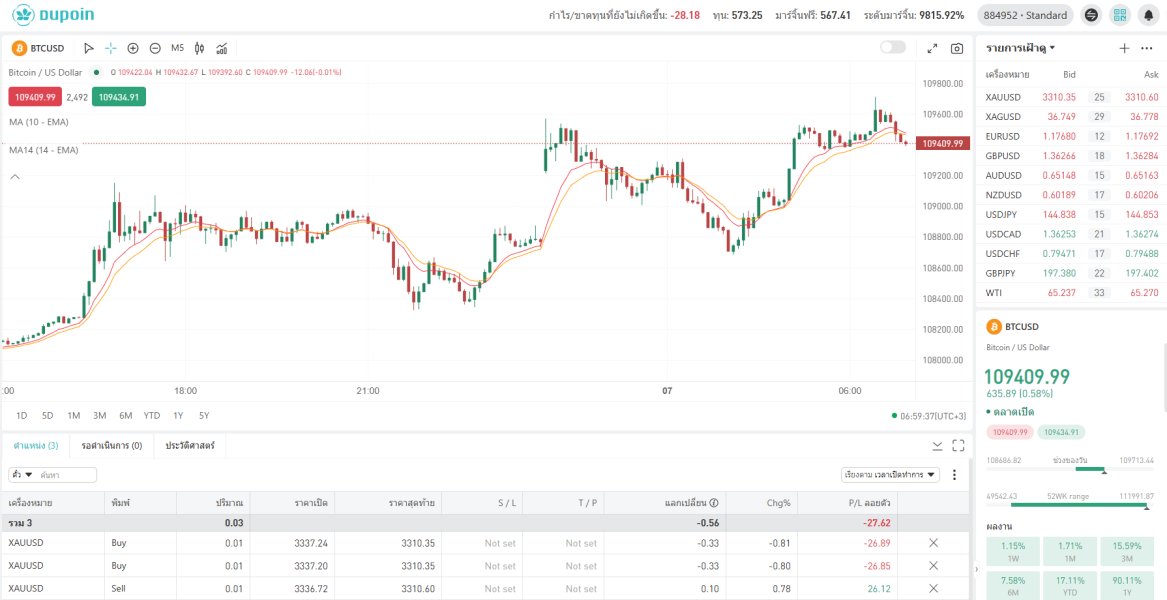Viewport: 1167px width, 600px height.
Task: Select the 1M chart range
Action: pos(74,416)
